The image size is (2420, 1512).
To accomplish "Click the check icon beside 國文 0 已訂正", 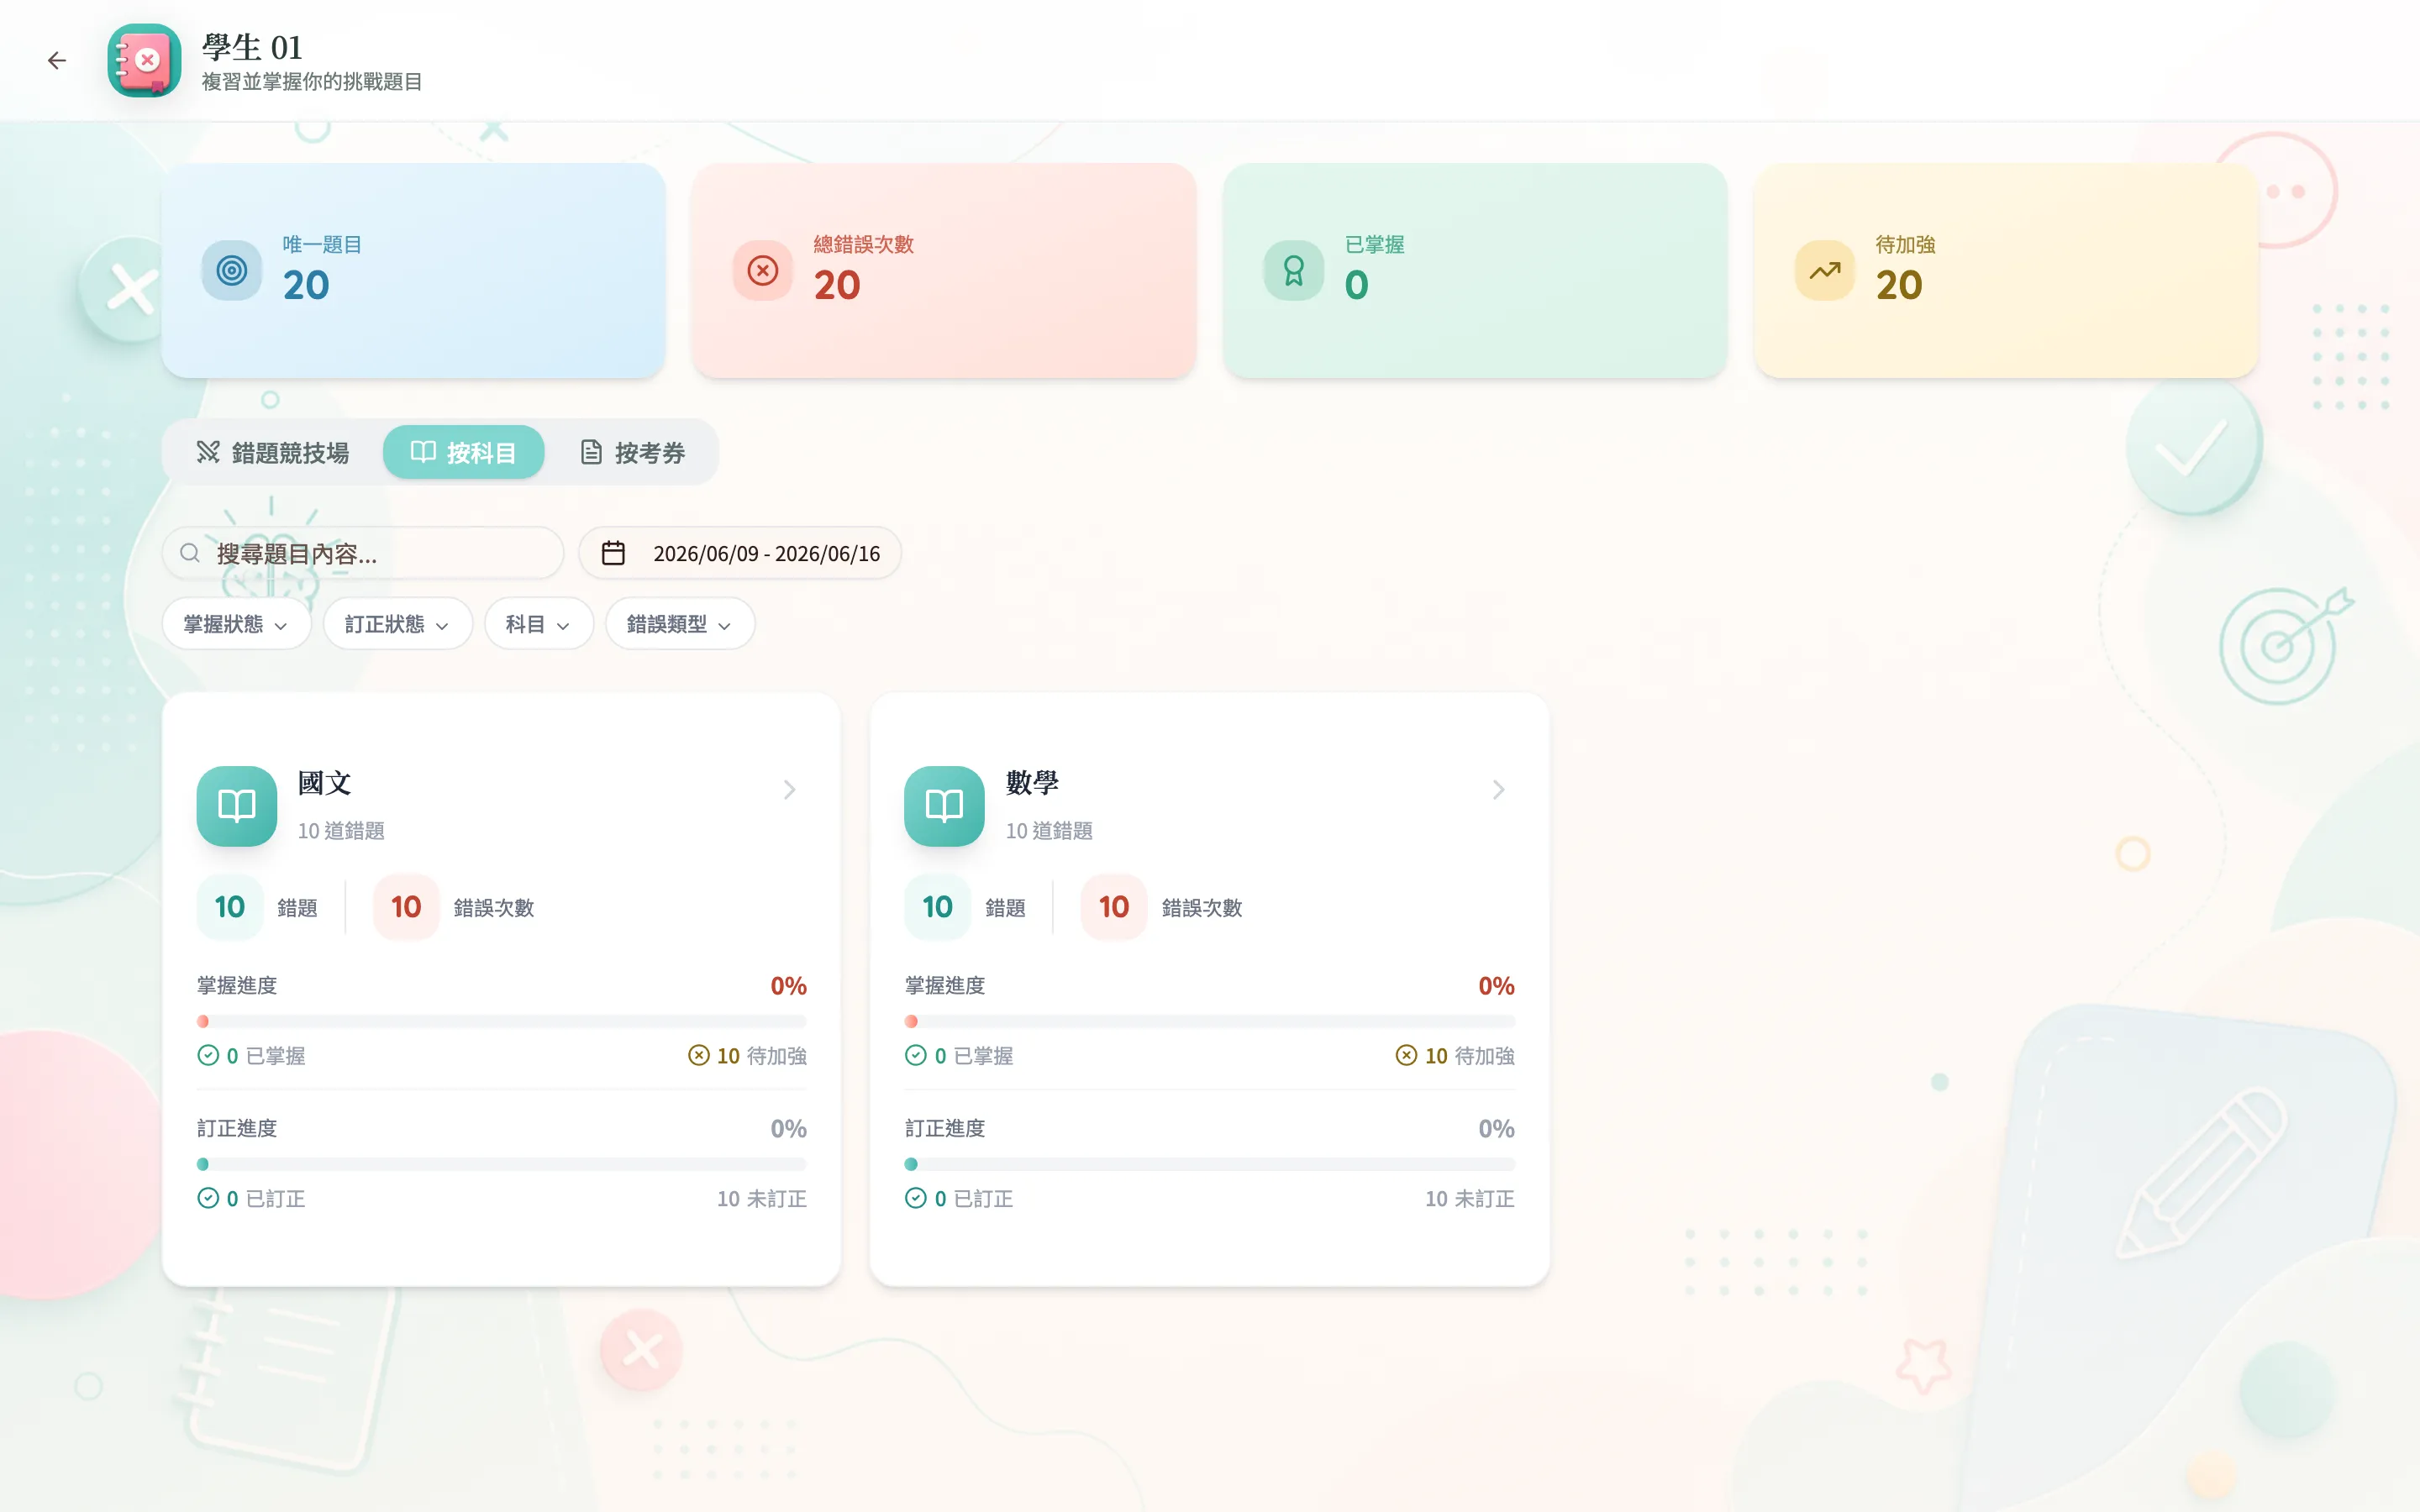I will point(208,1198).
